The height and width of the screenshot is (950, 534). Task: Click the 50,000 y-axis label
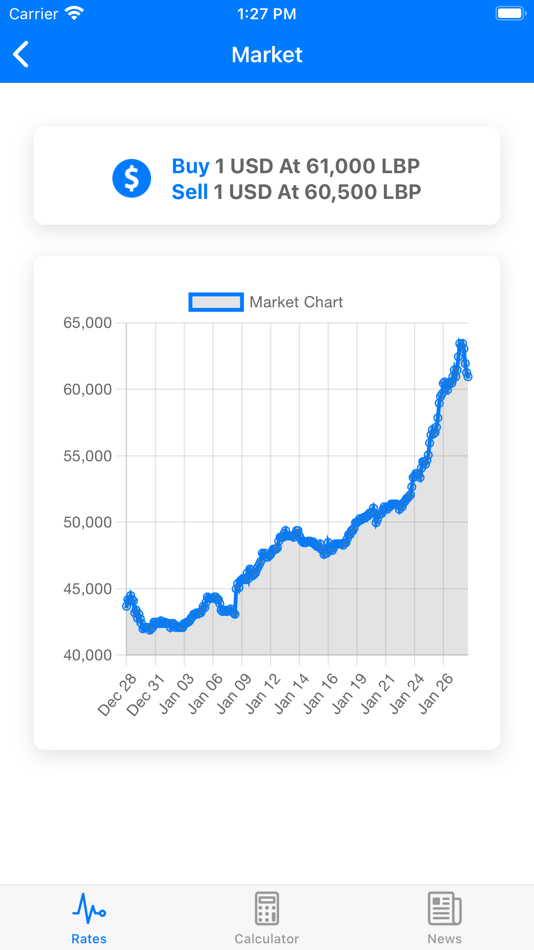pyautogui.click(x=88, y=522)
